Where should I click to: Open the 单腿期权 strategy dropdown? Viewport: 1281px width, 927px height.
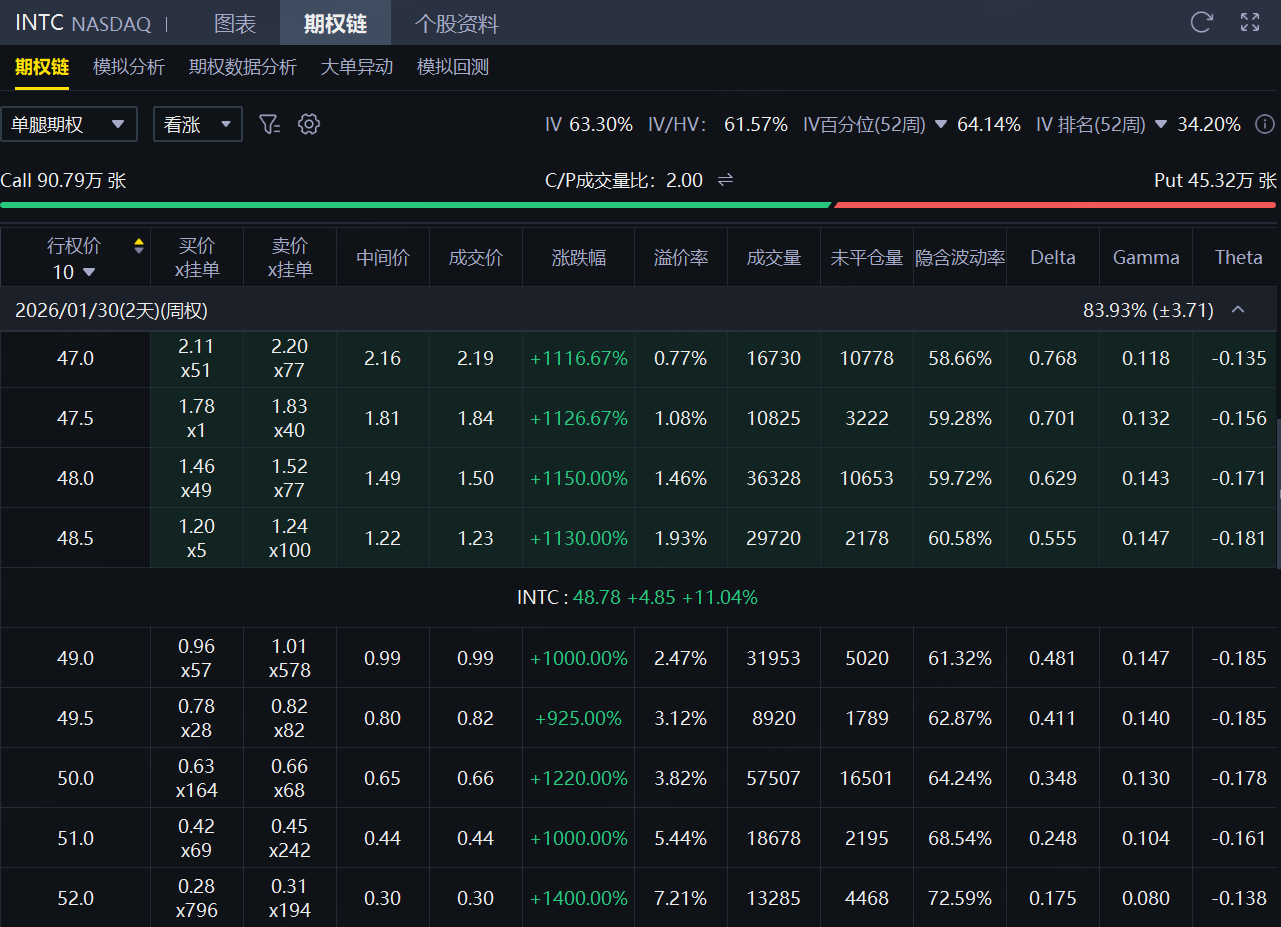point(69,124)
